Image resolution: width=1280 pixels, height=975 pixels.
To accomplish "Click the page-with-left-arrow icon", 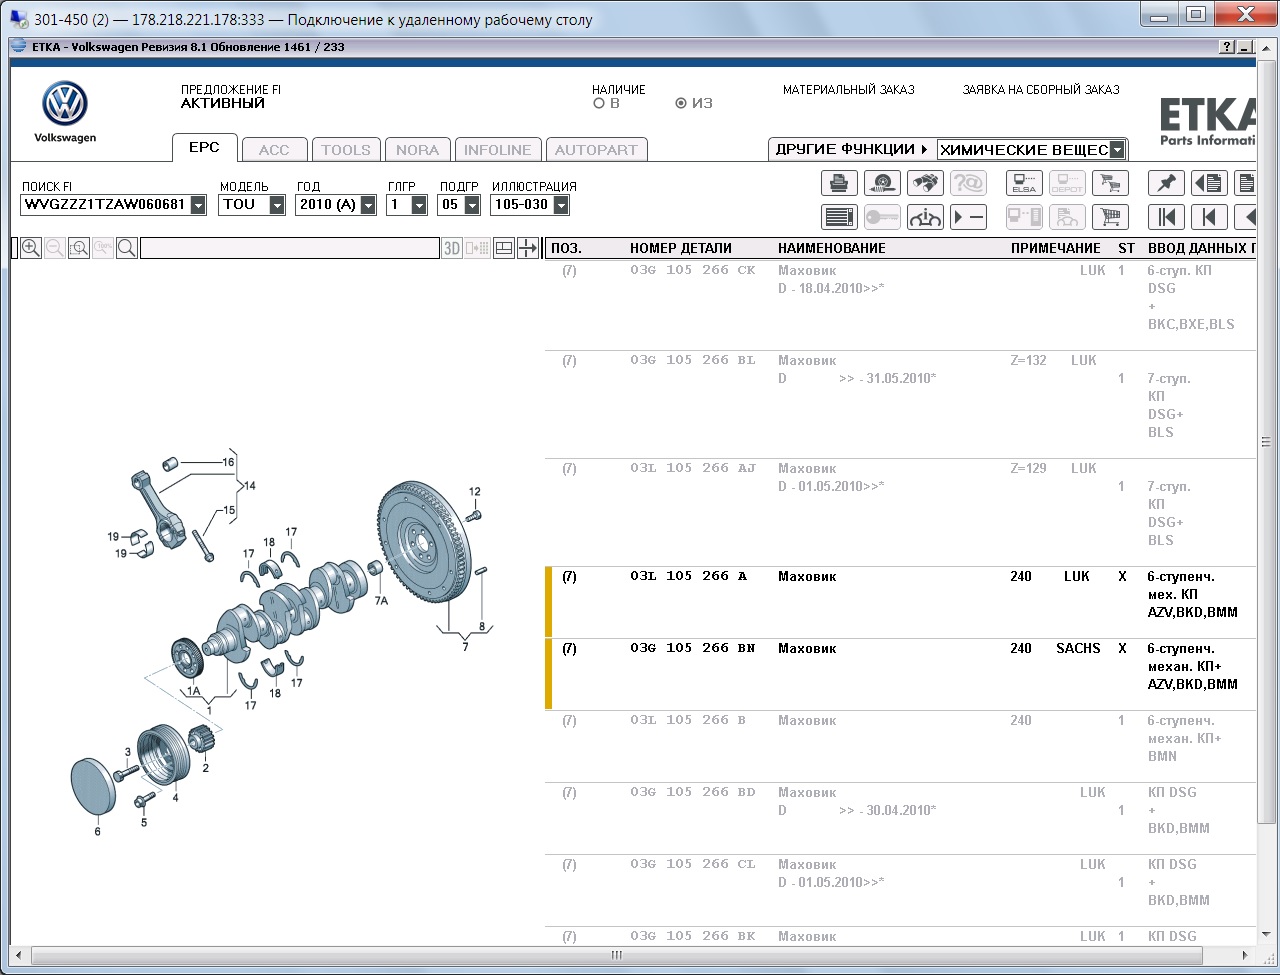I will (x=1209, y=183).
